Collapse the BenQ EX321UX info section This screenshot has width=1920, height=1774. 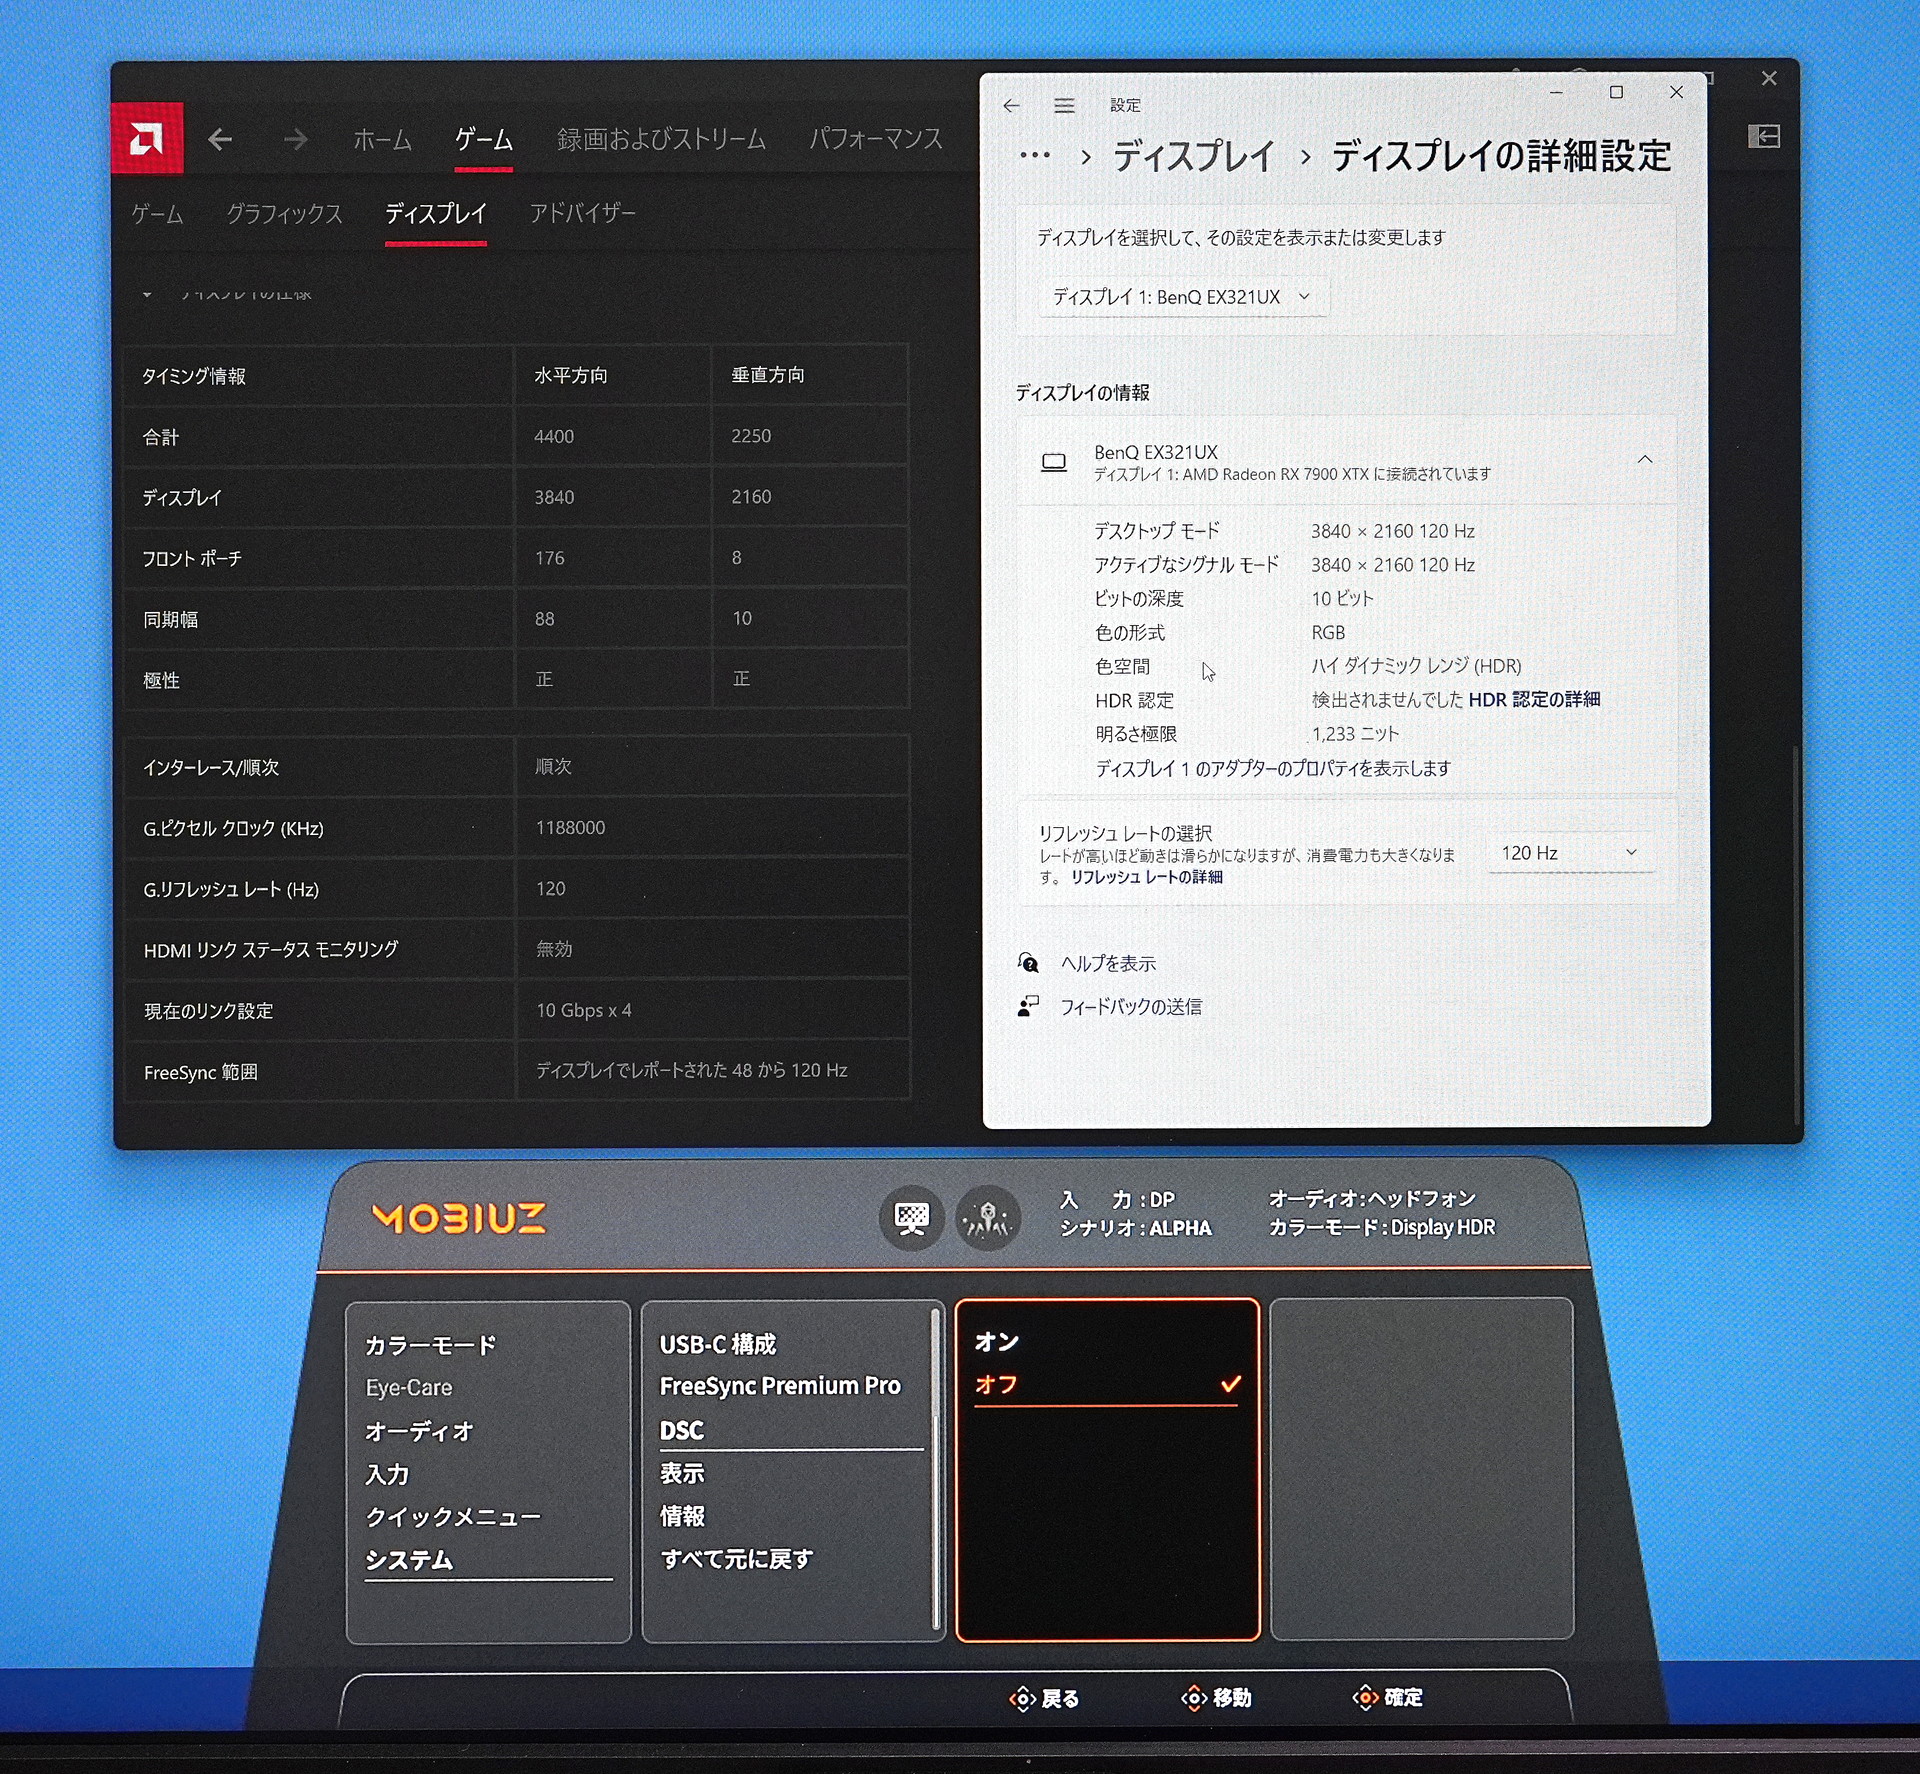pyautogui.click(x=1645, y=459)
